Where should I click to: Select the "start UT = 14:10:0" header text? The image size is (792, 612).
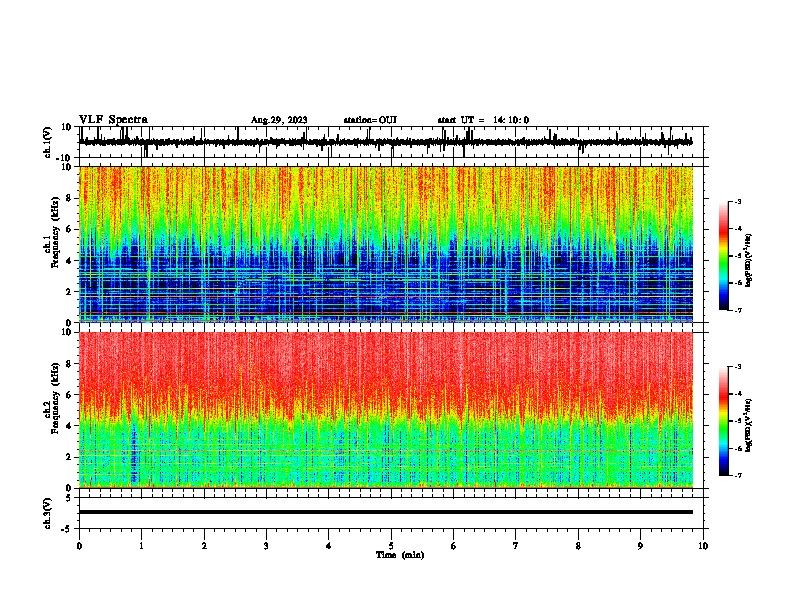point(483,120)
